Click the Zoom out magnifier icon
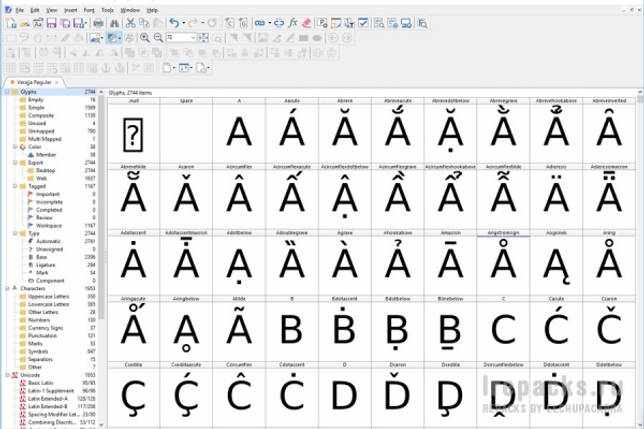Image resolution: width=644 pixels, height=429 pixels. point(158,38)
